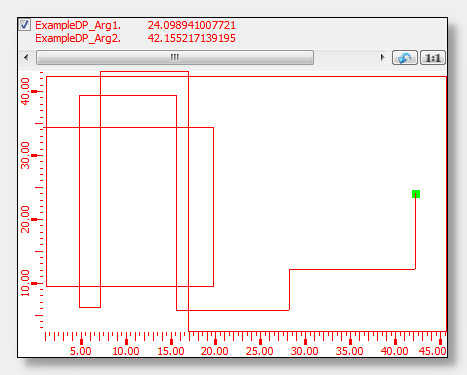Image resolution: width=467 pixels, height=375 pixels.
Task: Click the 20.00 label on horizontal axis
Action: click(x=215, y=351)
